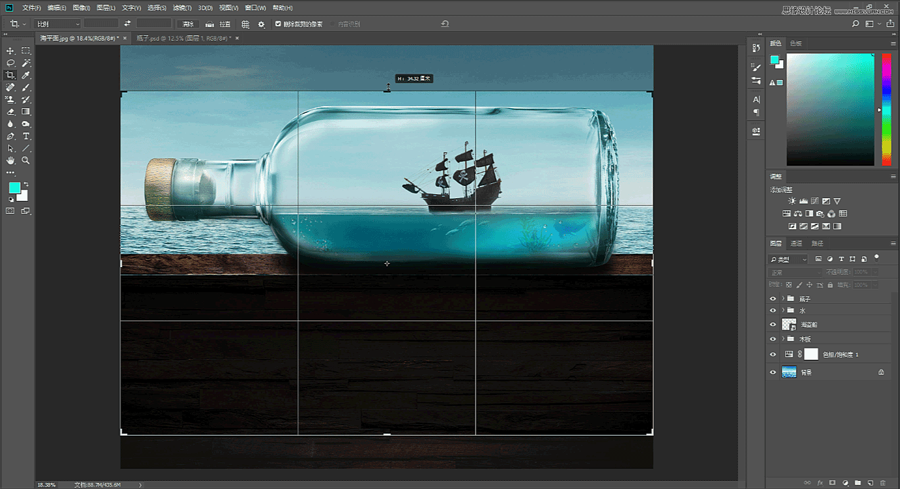Select the Horizontal Type tool

[26, 136]
